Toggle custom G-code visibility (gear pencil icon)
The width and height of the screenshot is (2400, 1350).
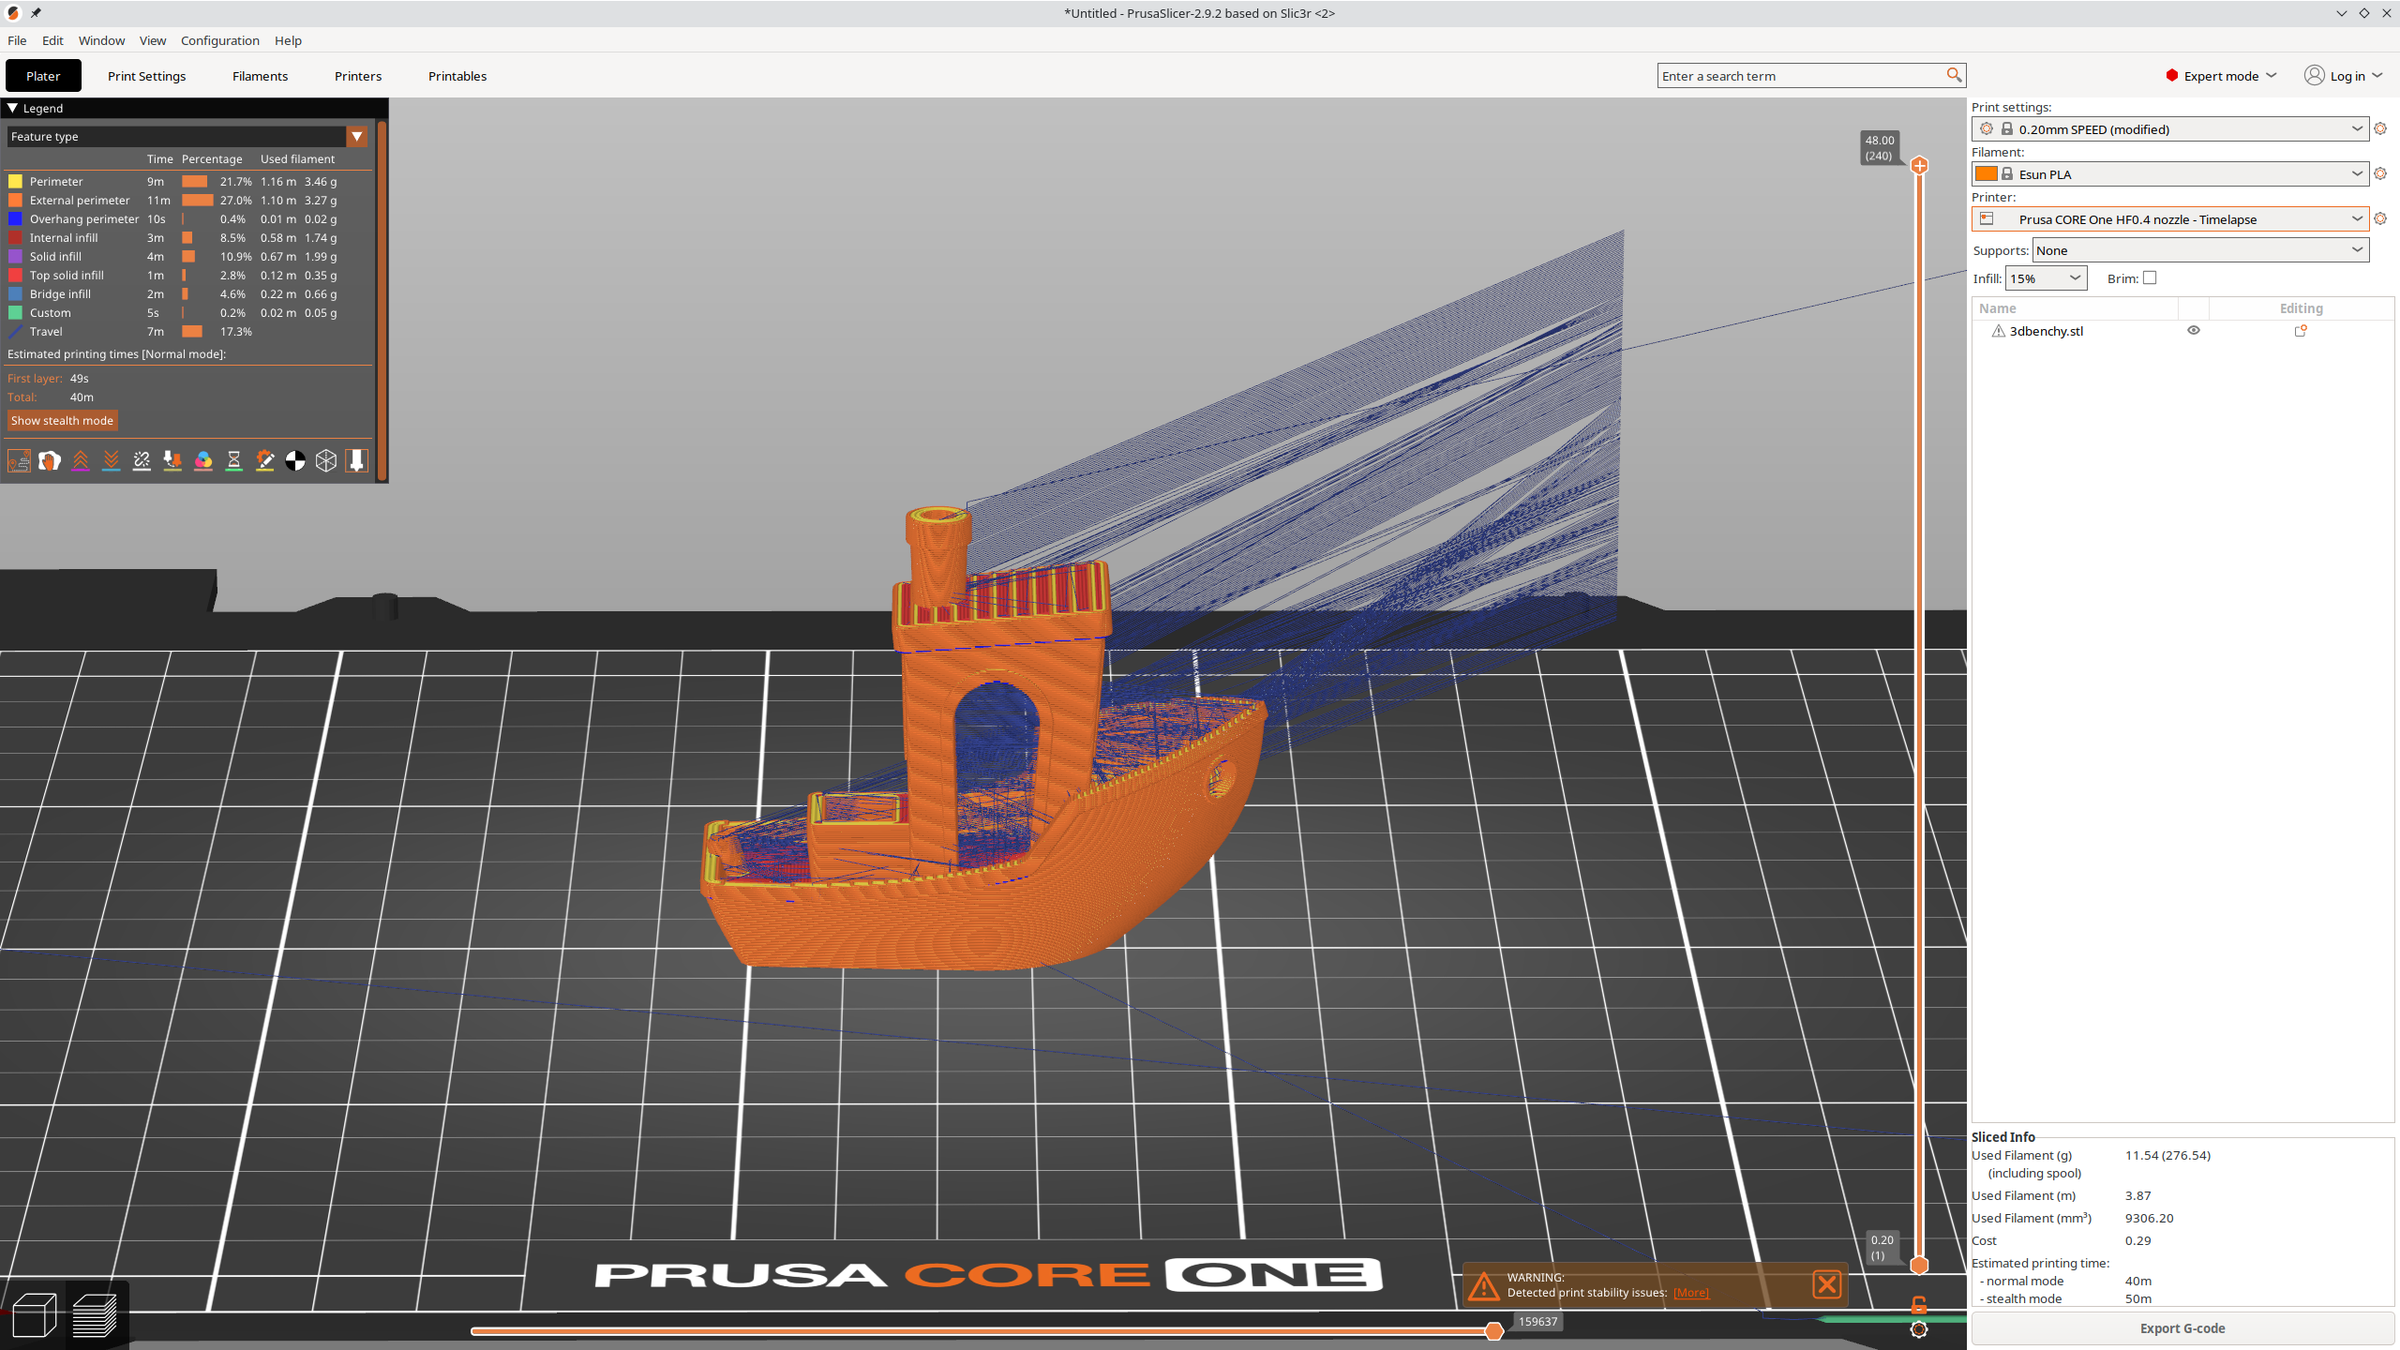tap(265, 460)
